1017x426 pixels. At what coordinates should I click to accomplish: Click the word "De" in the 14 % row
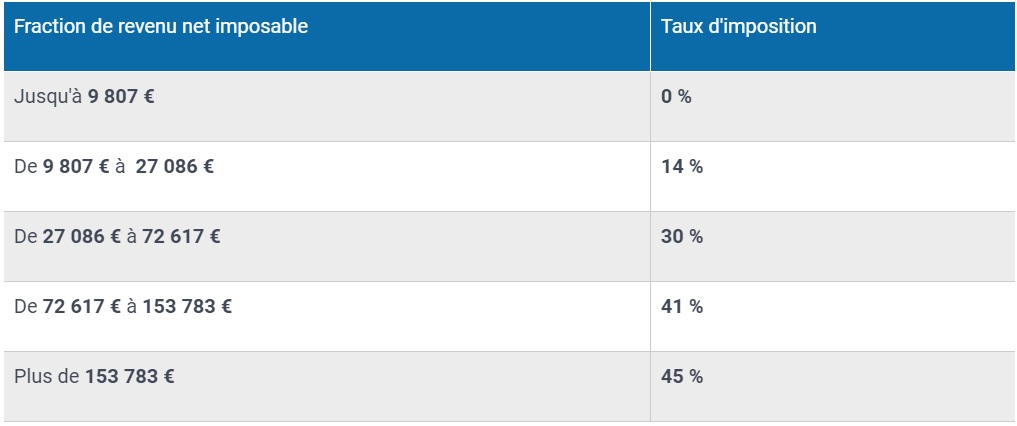(x=26, y=167)
